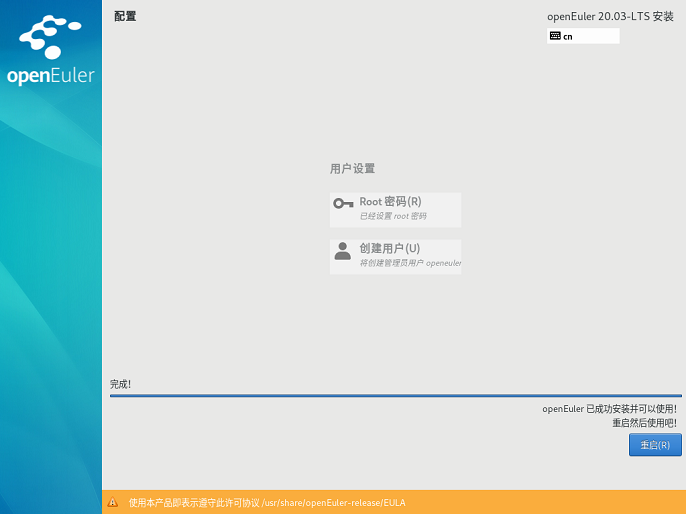Screen dimensions: 686x514
Task: Click the openEuler 已成功安装并可以使用 message
Action: (609, 409)
